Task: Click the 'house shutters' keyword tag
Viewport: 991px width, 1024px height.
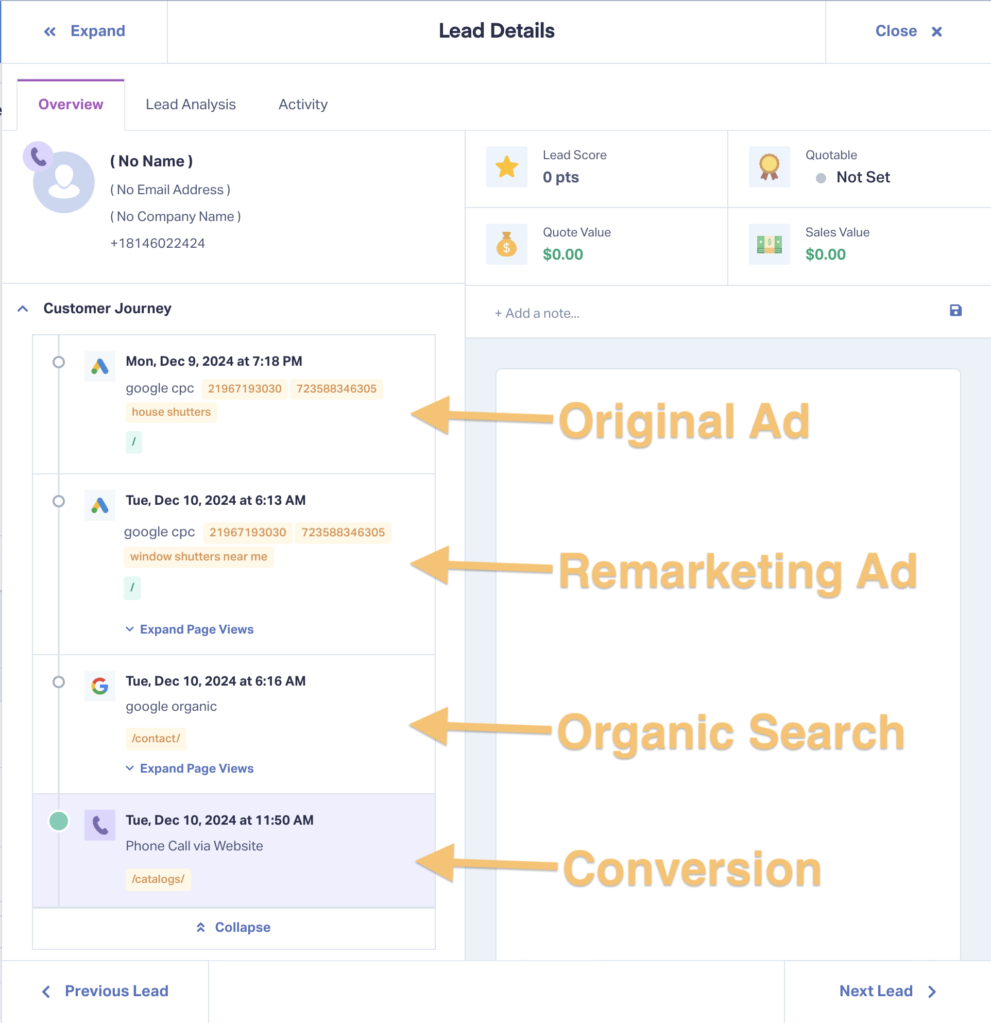Action: 171,412
